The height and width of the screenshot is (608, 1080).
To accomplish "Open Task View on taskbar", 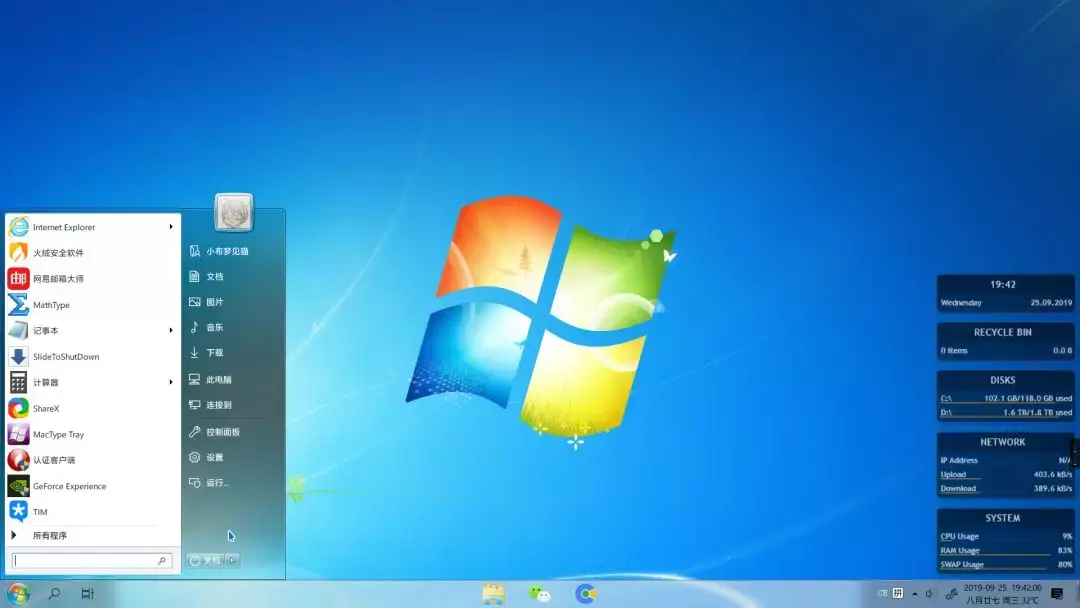I will [x=87, y=594].
